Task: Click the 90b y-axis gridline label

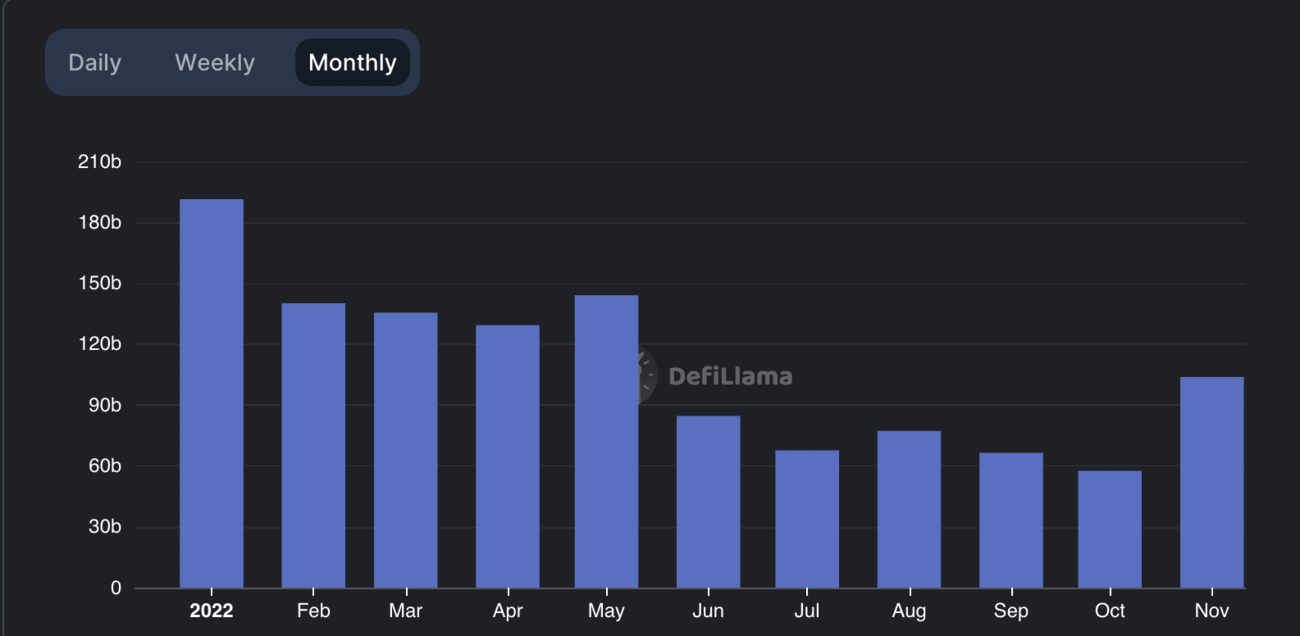Action: point(103,405)
